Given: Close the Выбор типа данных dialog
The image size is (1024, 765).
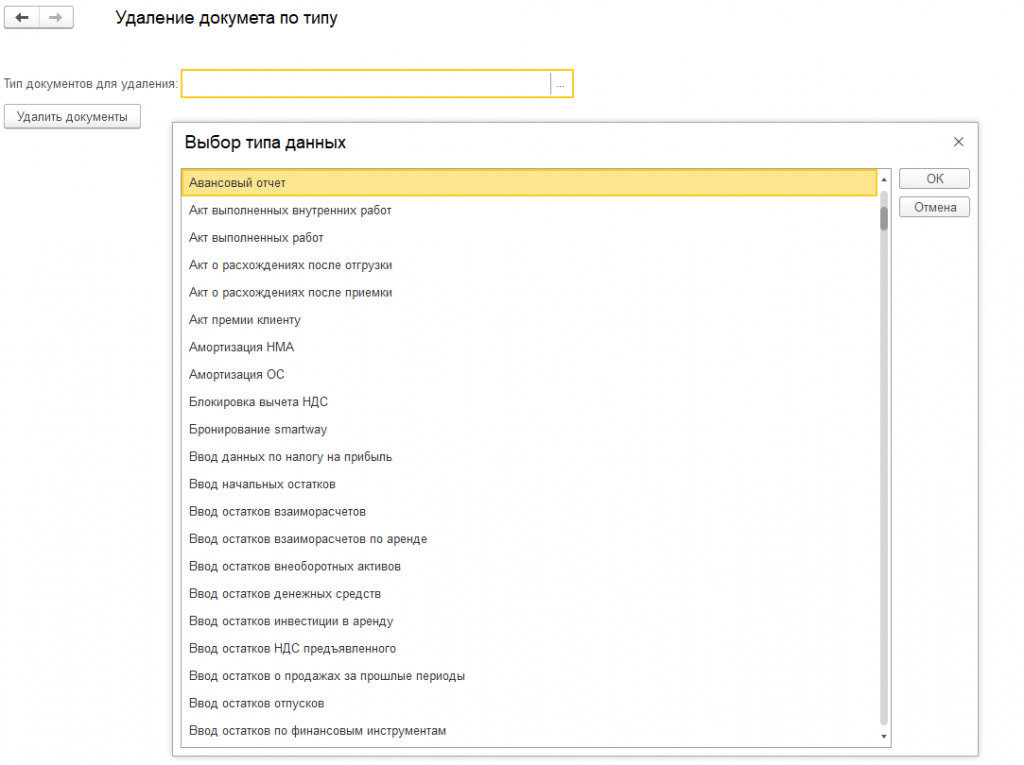Looking at the screenshot, I should [958, 142].
